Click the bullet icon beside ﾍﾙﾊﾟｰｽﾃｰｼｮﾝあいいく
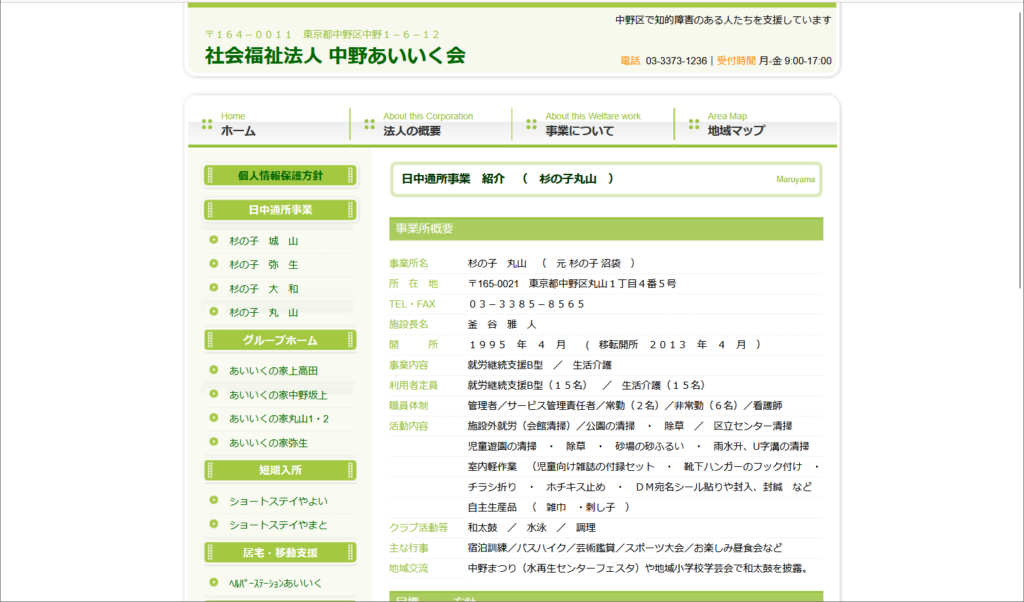The width and height of the screenshot is (1024, 602). (213, 582)
